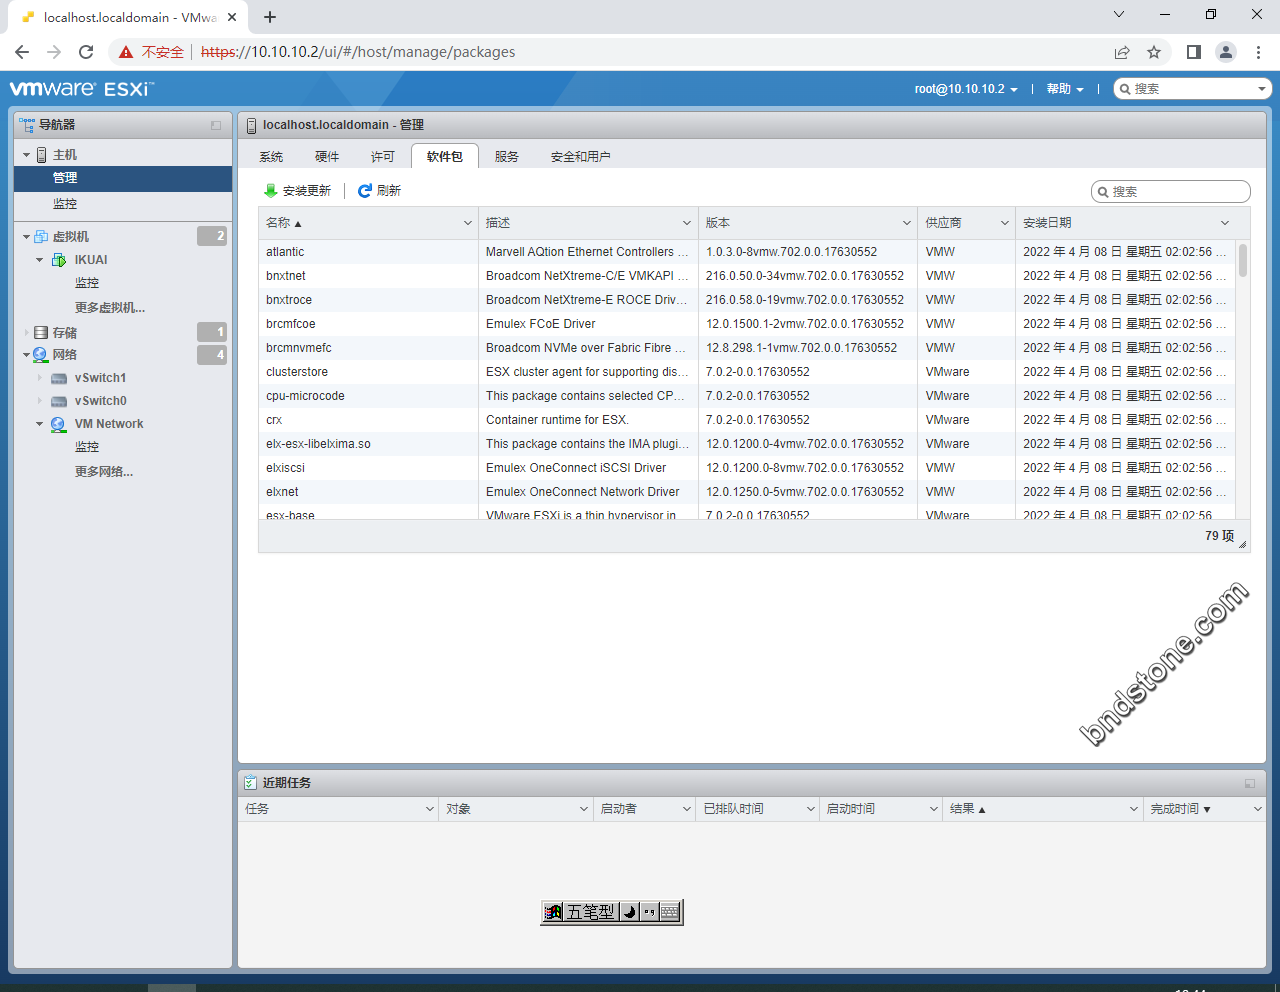Open the name column dropdown arrow
Screen dimensions: 1280x992
[467, 223]
